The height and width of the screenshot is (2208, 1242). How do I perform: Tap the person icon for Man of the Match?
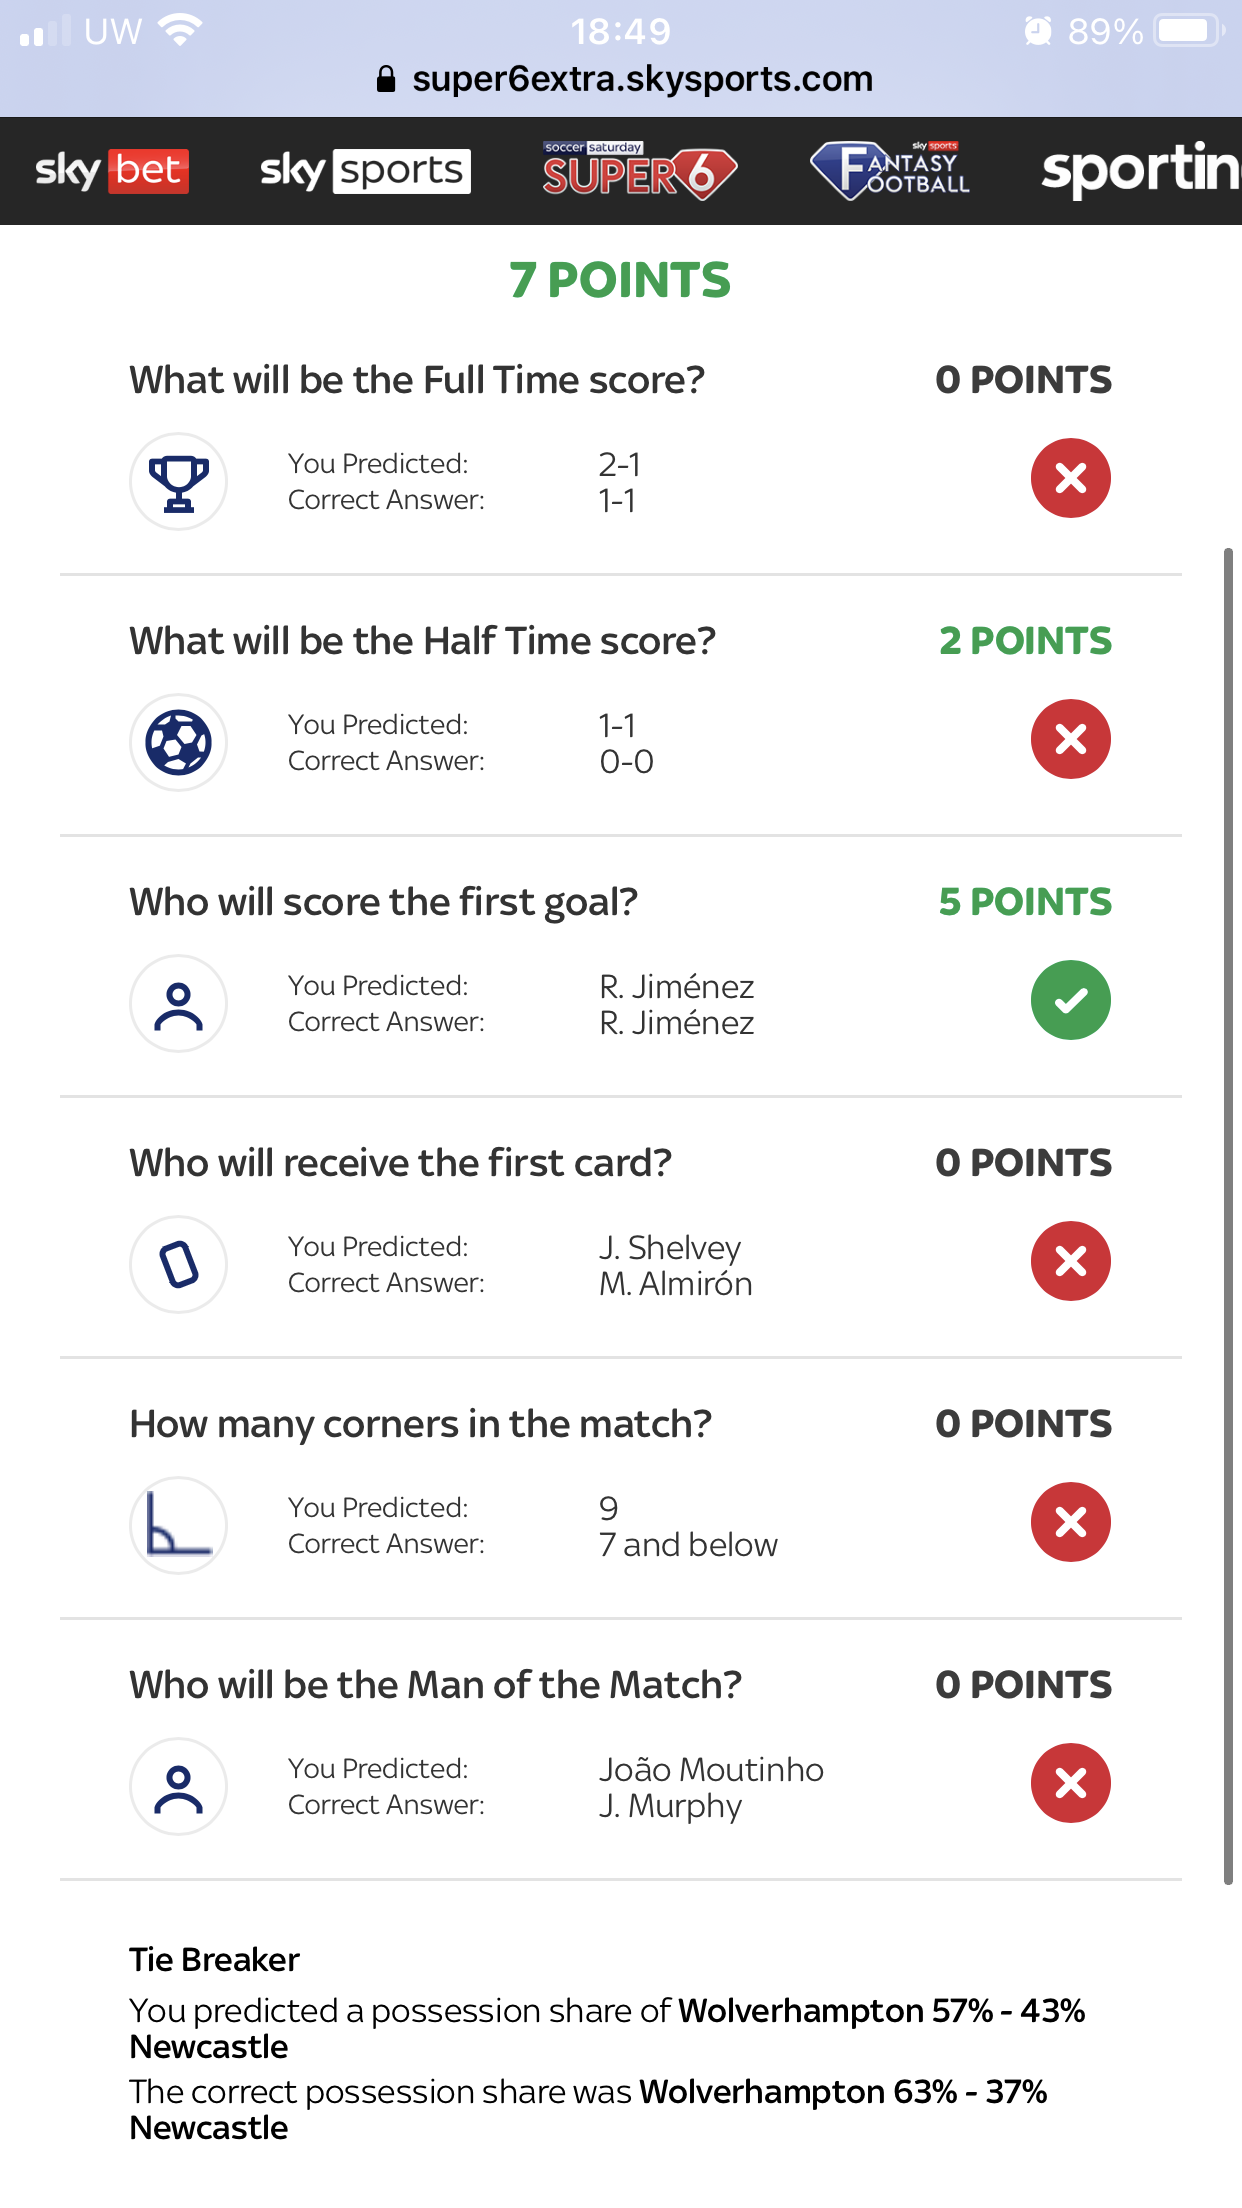tap(179, 1787)
